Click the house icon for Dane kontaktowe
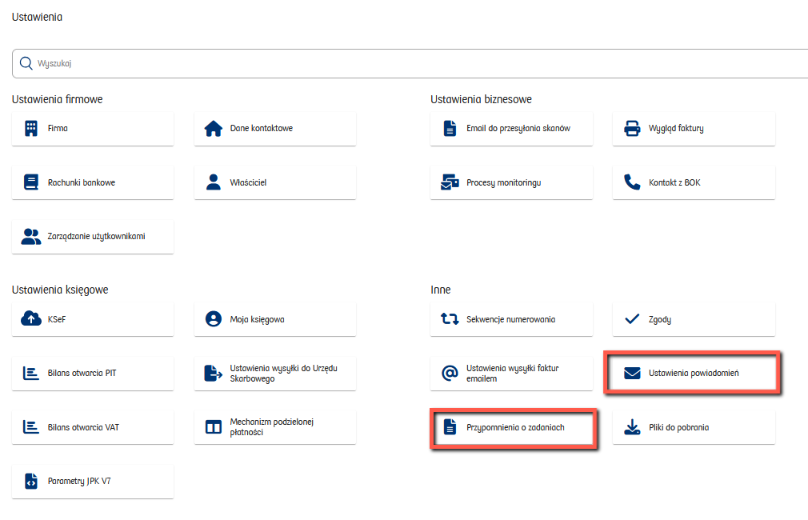 [213, 128]
